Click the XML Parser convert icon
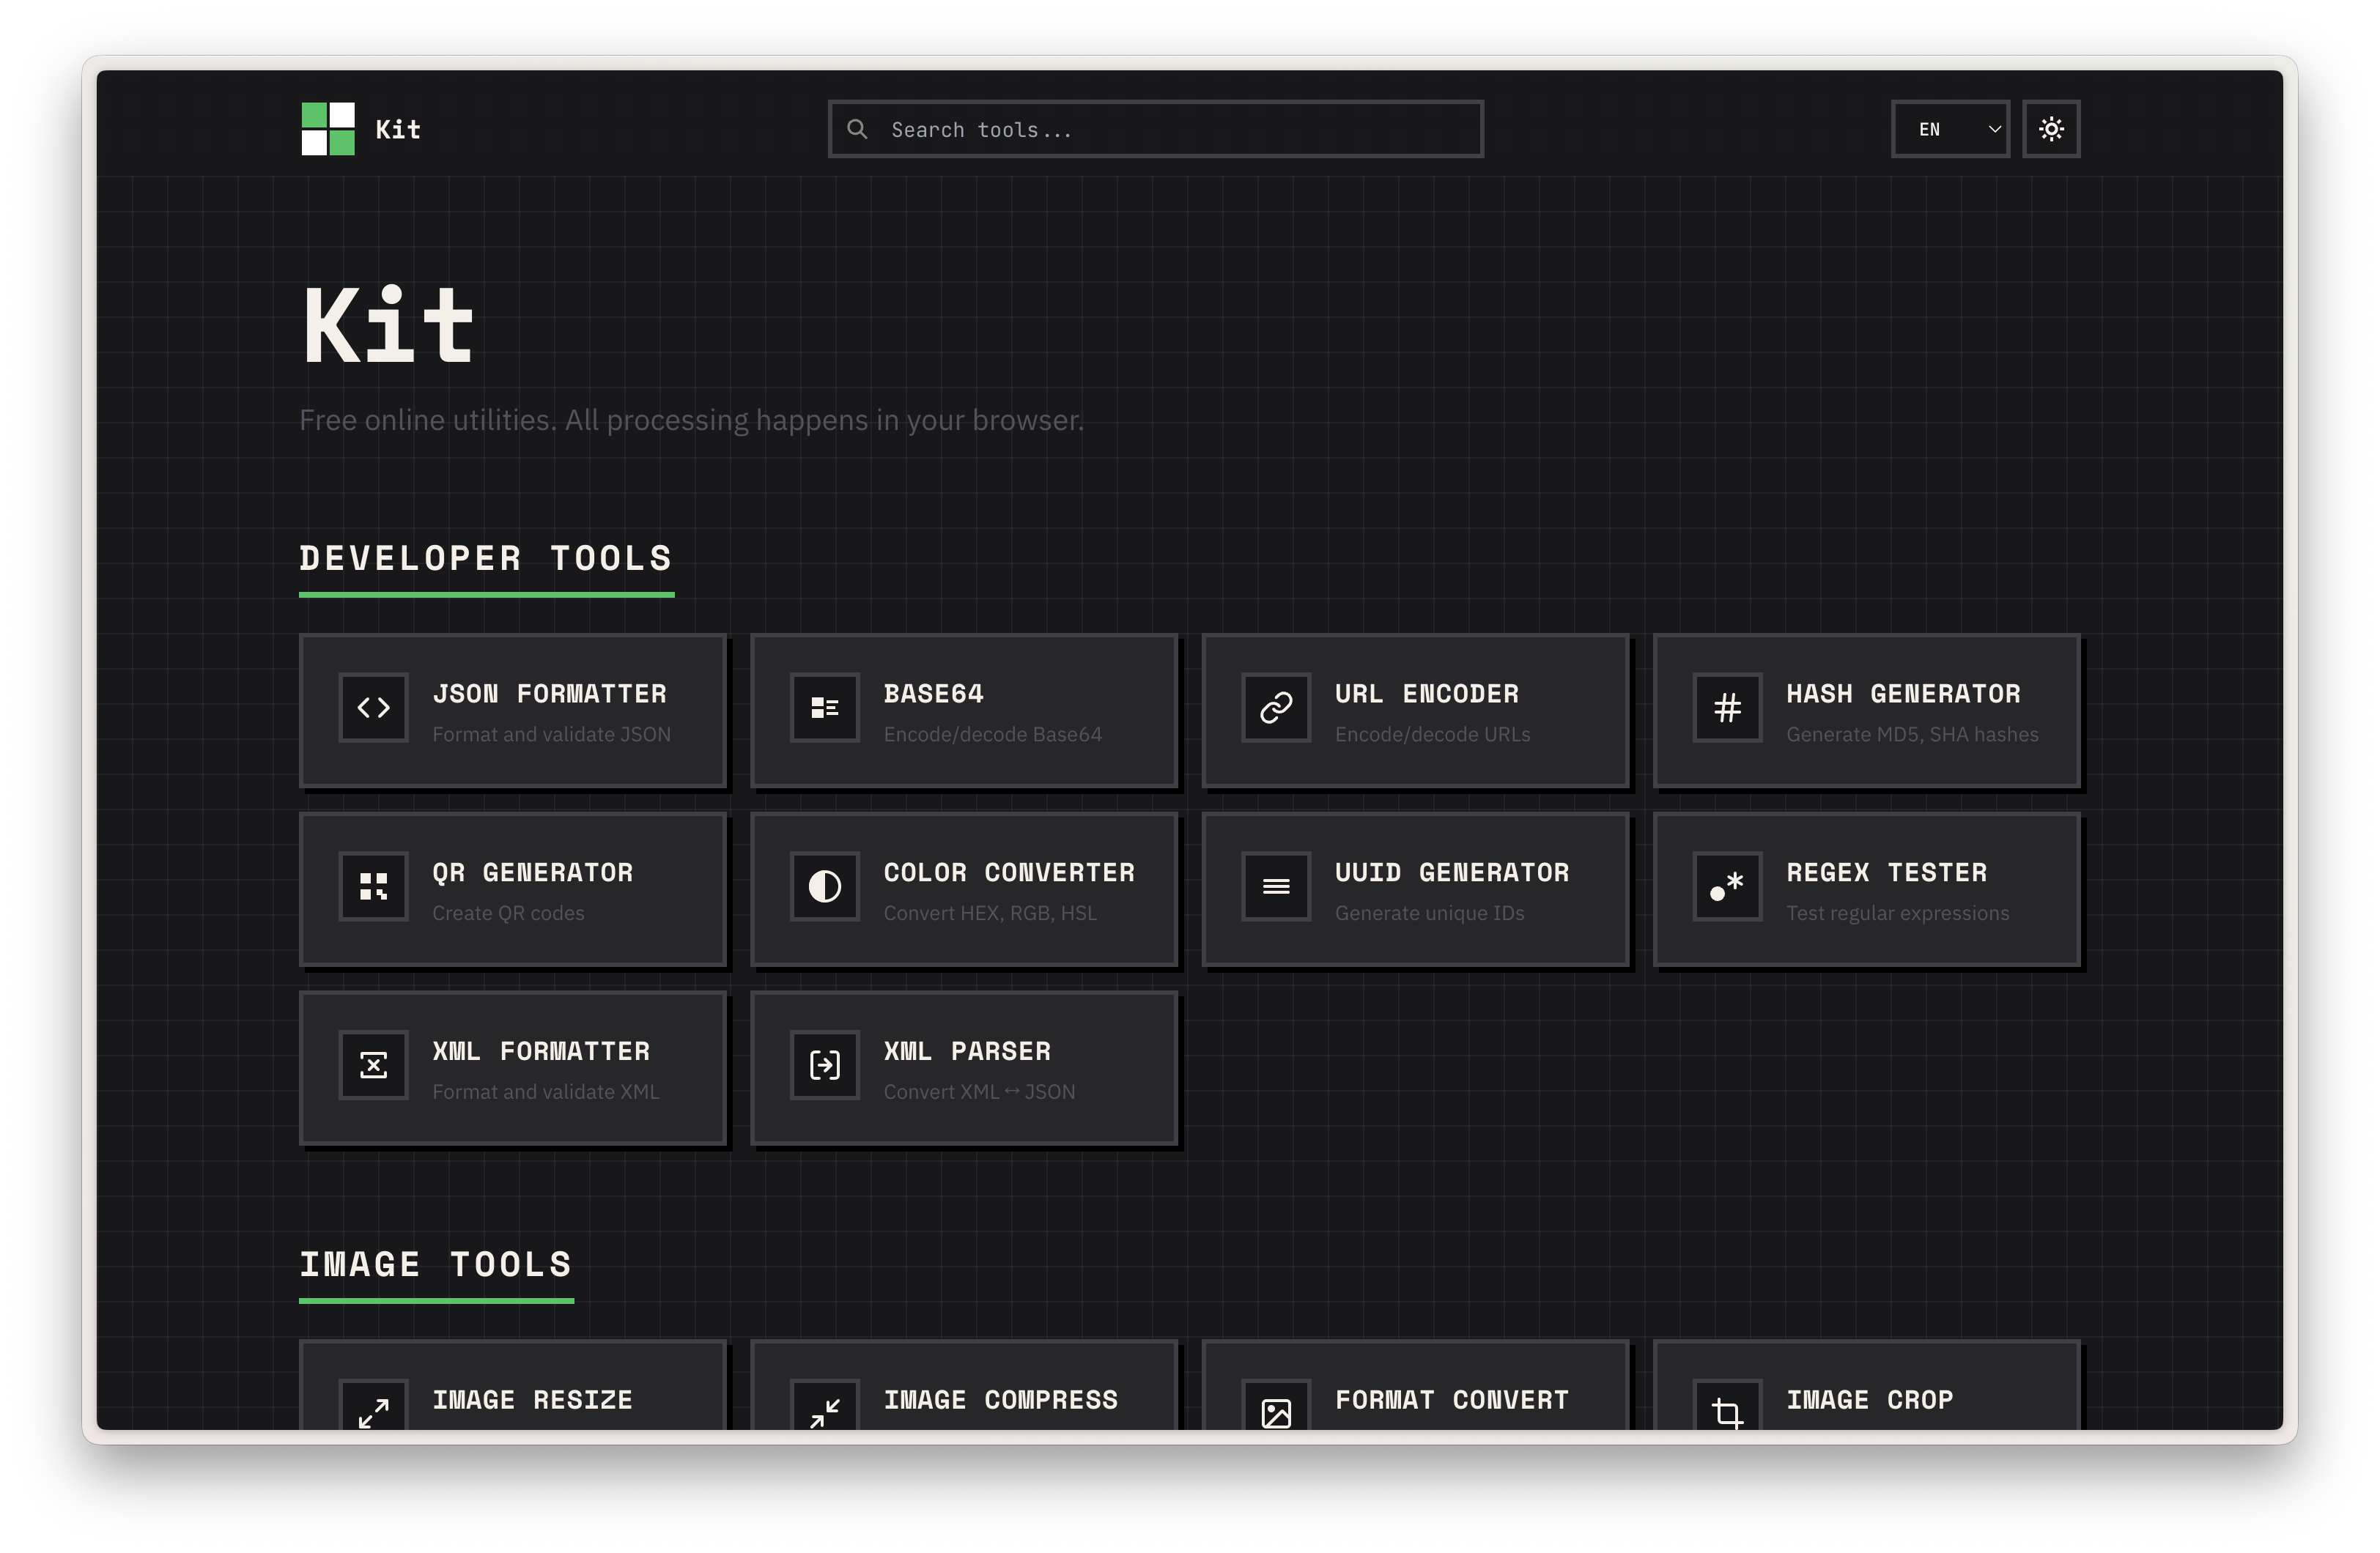The image size is (2380, 1553). pos(825,1065)
